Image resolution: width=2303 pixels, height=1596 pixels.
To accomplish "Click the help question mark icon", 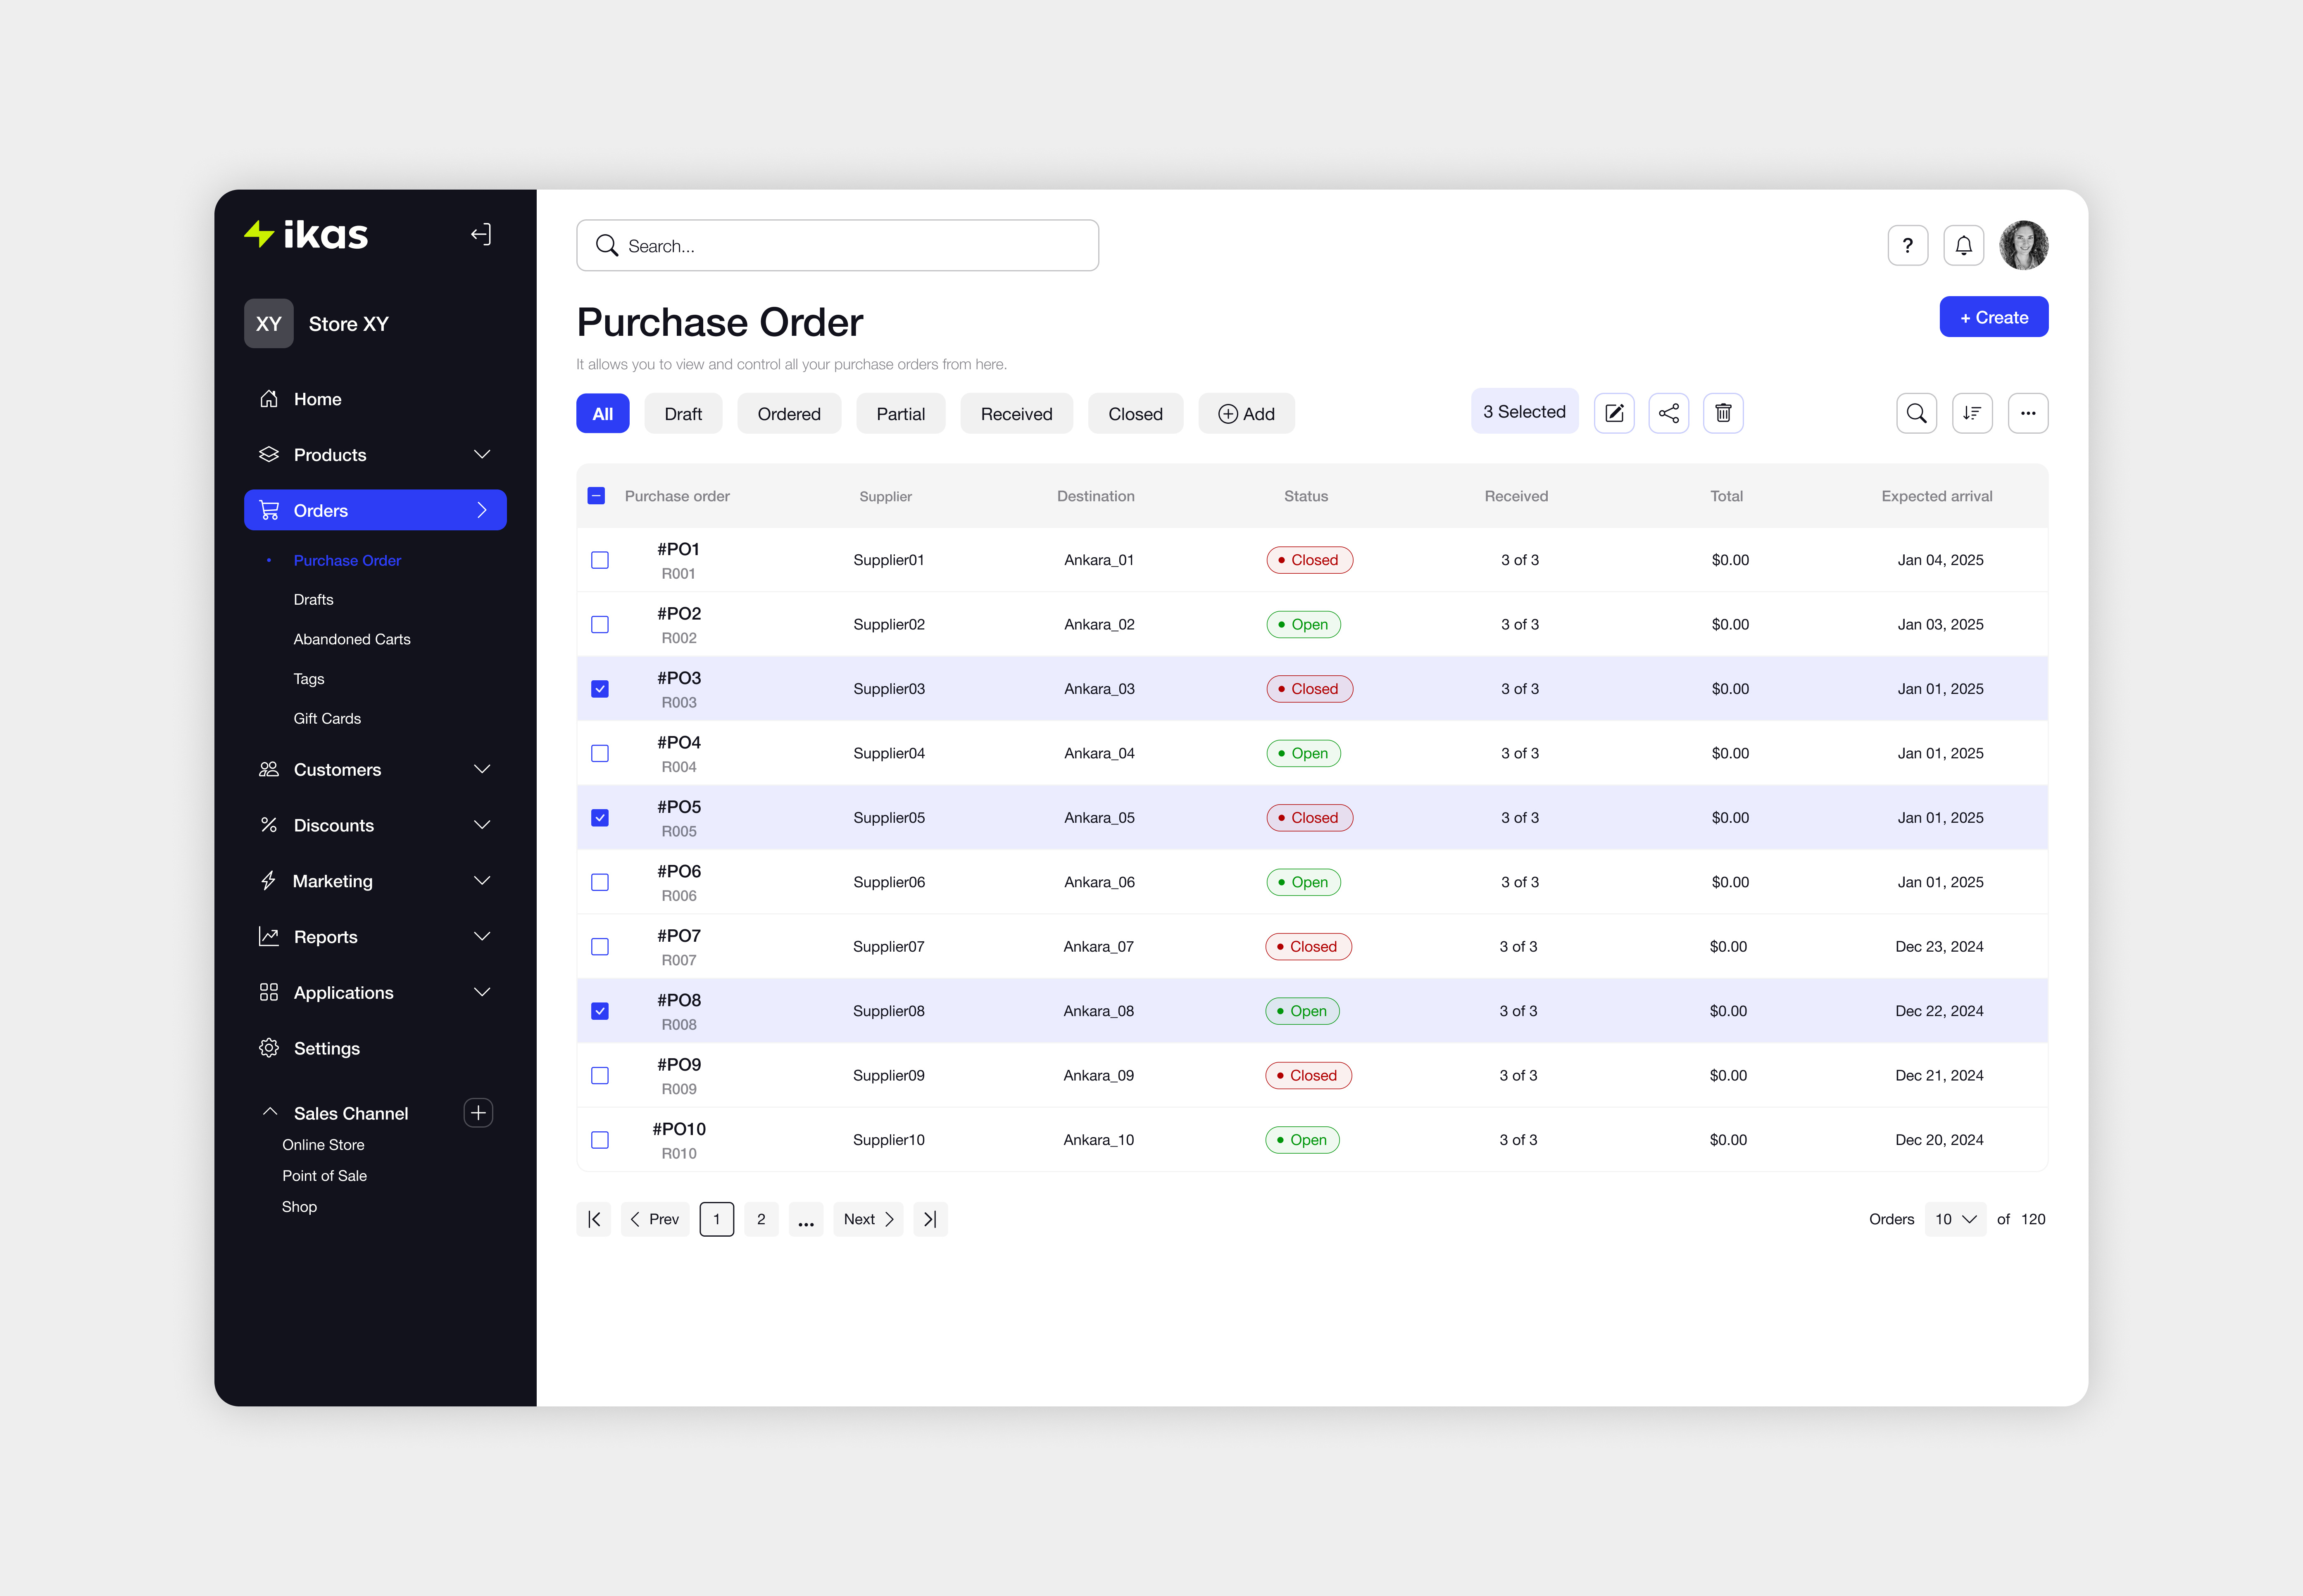I will (1907, 245).
